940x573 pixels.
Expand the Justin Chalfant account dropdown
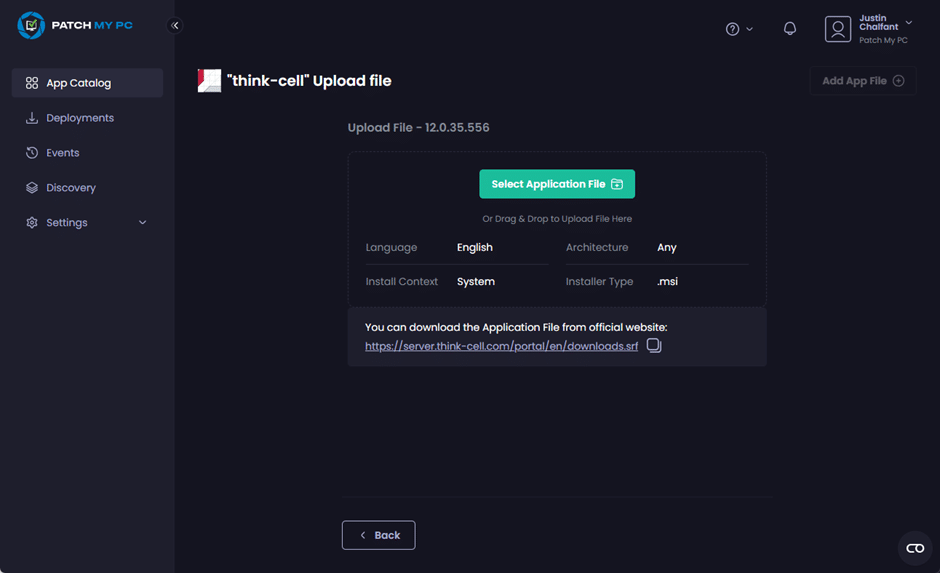(x=908, y=23)
